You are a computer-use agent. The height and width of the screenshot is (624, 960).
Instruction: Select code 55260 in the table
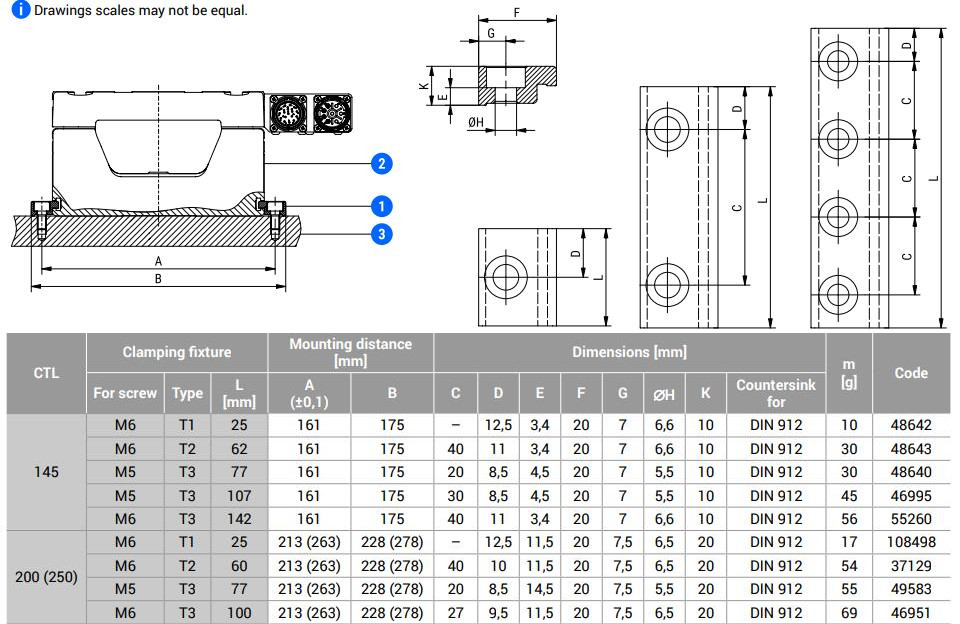911,519
